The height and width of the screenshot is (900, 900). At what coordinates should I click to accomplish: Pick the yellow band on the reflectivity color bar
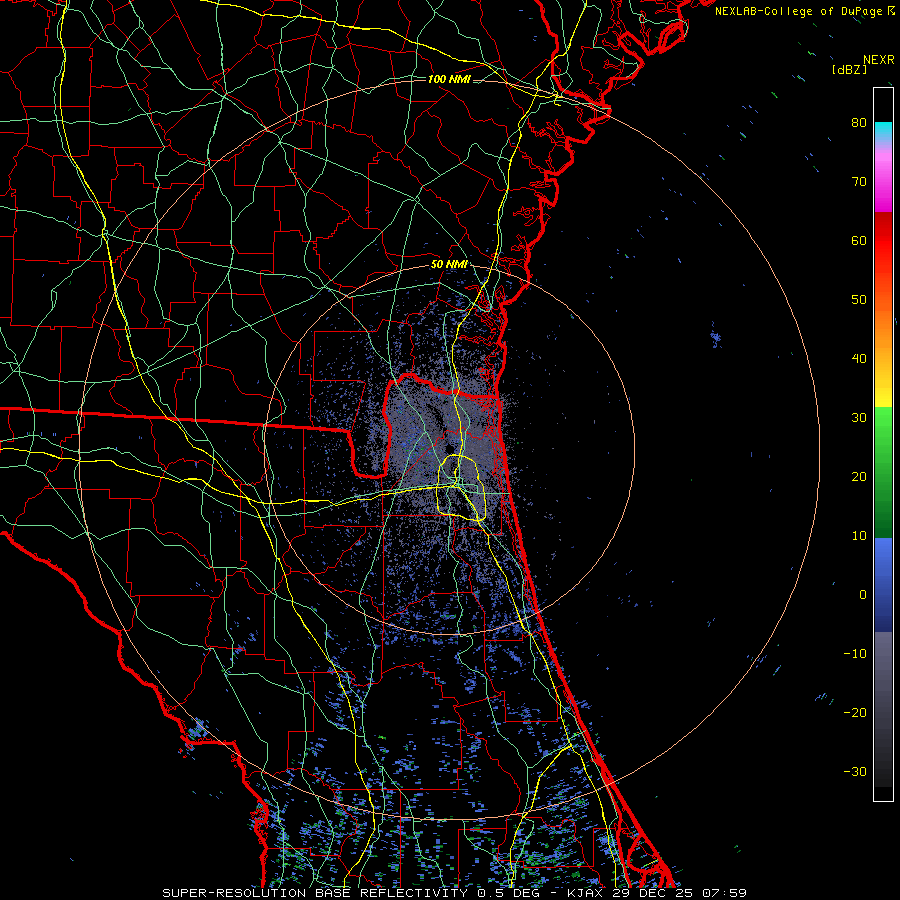883,390
